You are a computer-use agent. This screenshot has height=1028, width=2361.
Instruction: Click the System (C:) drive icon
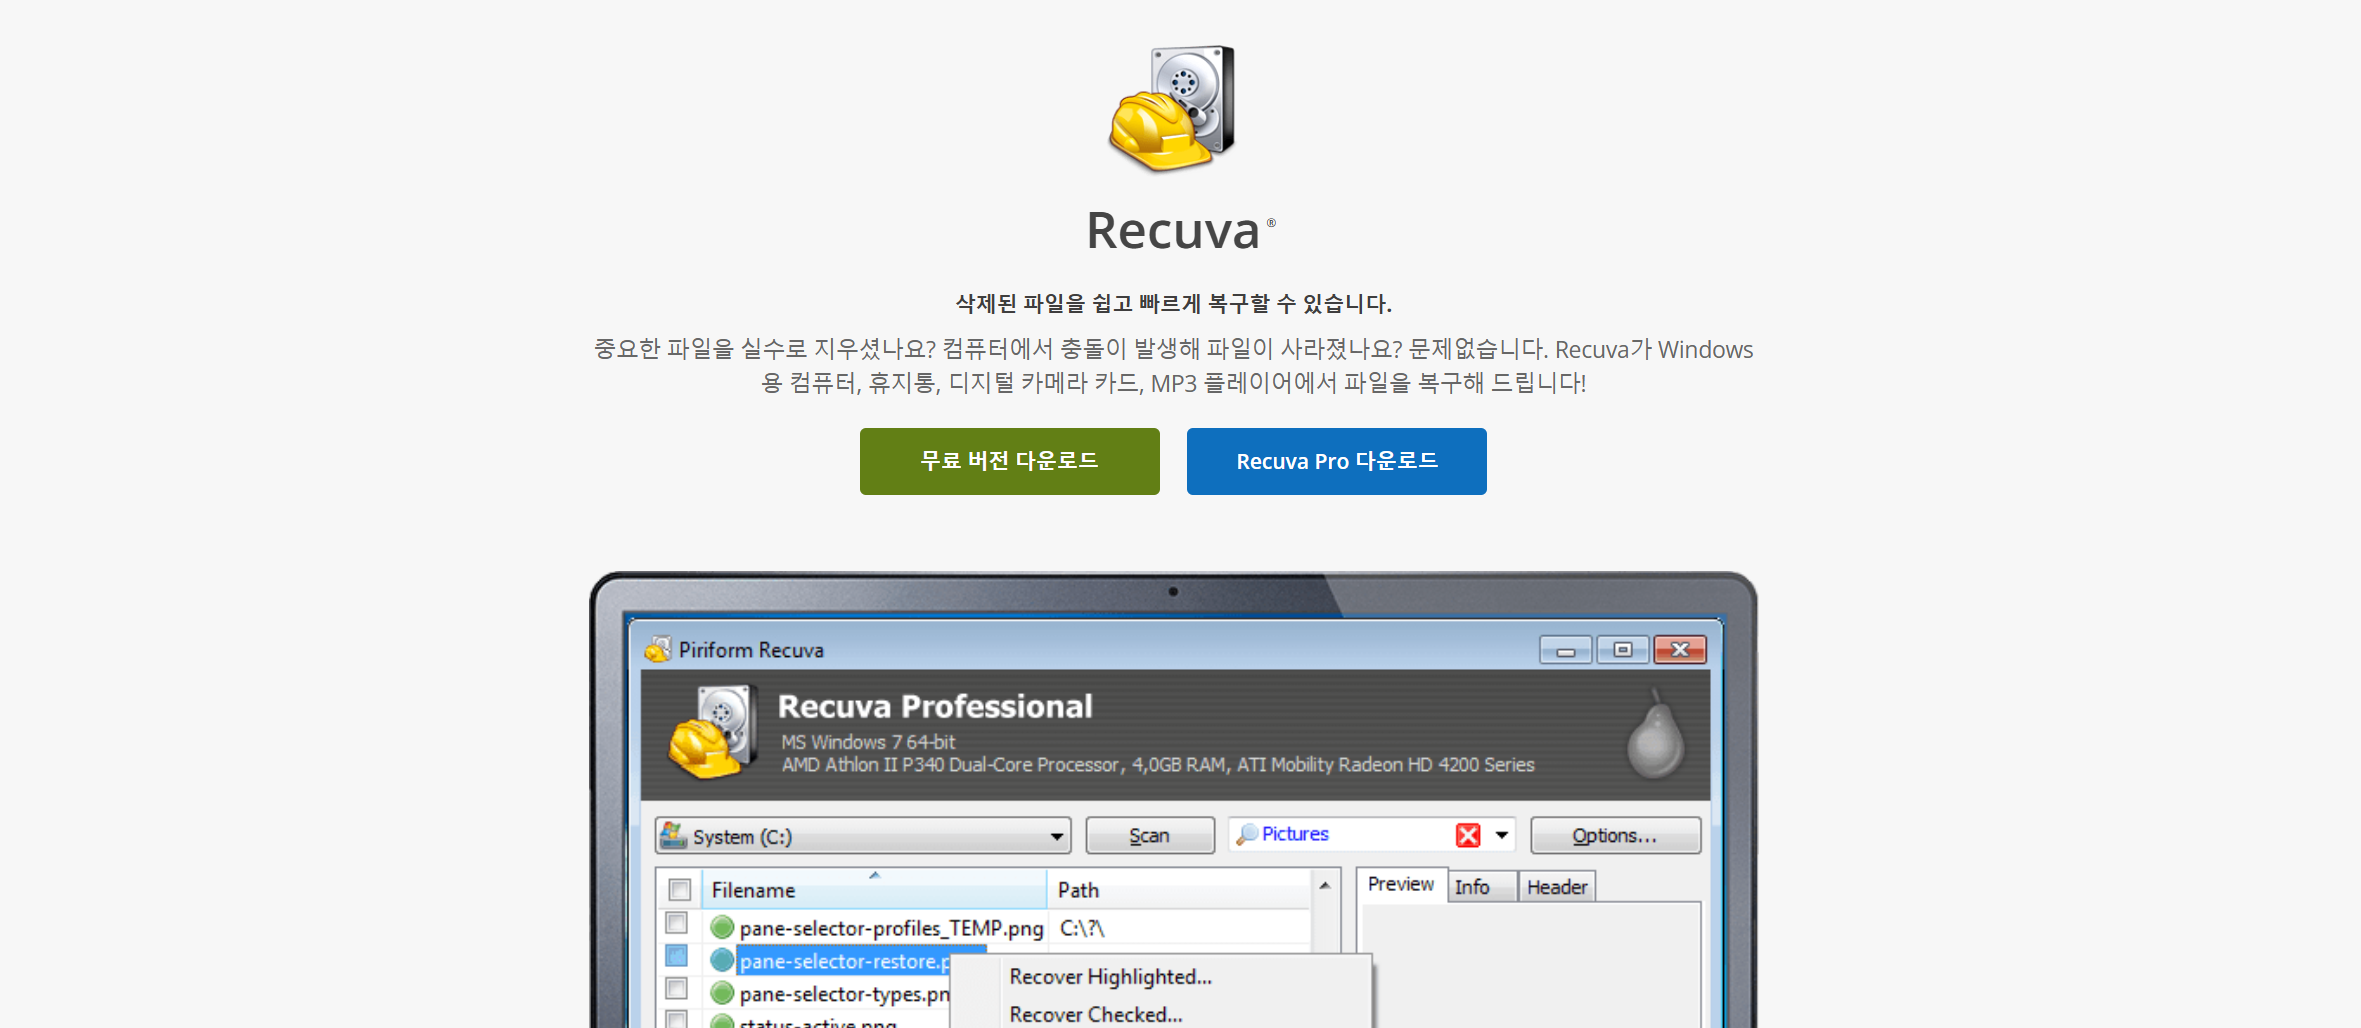coord(673,835)
